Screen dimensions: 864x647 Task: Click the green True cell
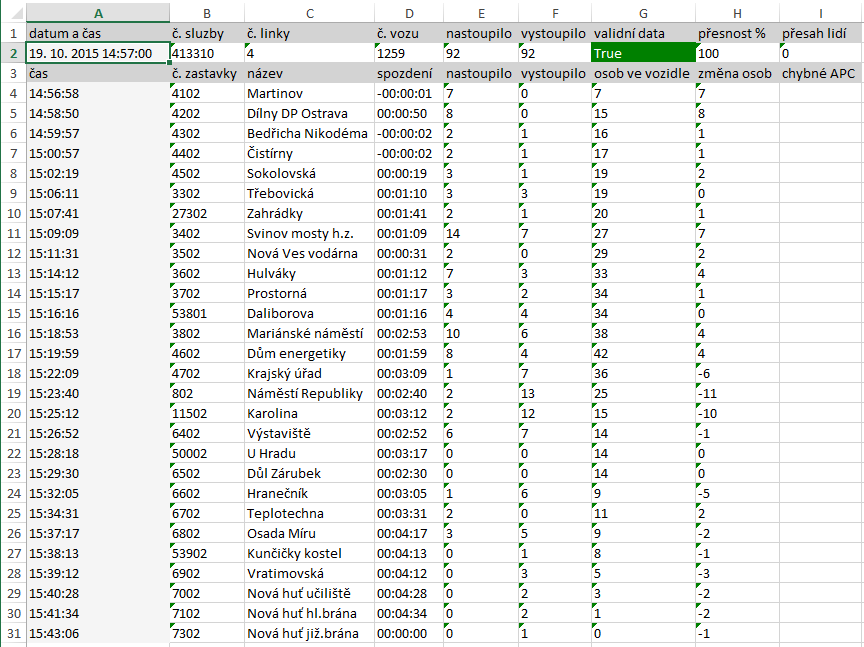[644, 53]
